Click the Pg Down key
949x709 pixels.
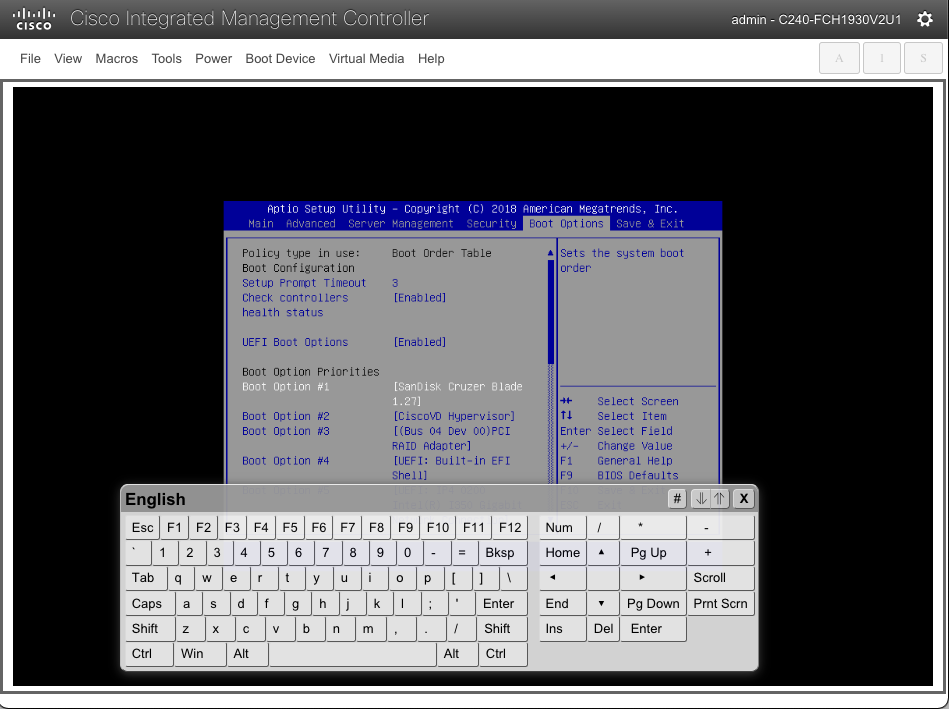[x=653, y=604]
